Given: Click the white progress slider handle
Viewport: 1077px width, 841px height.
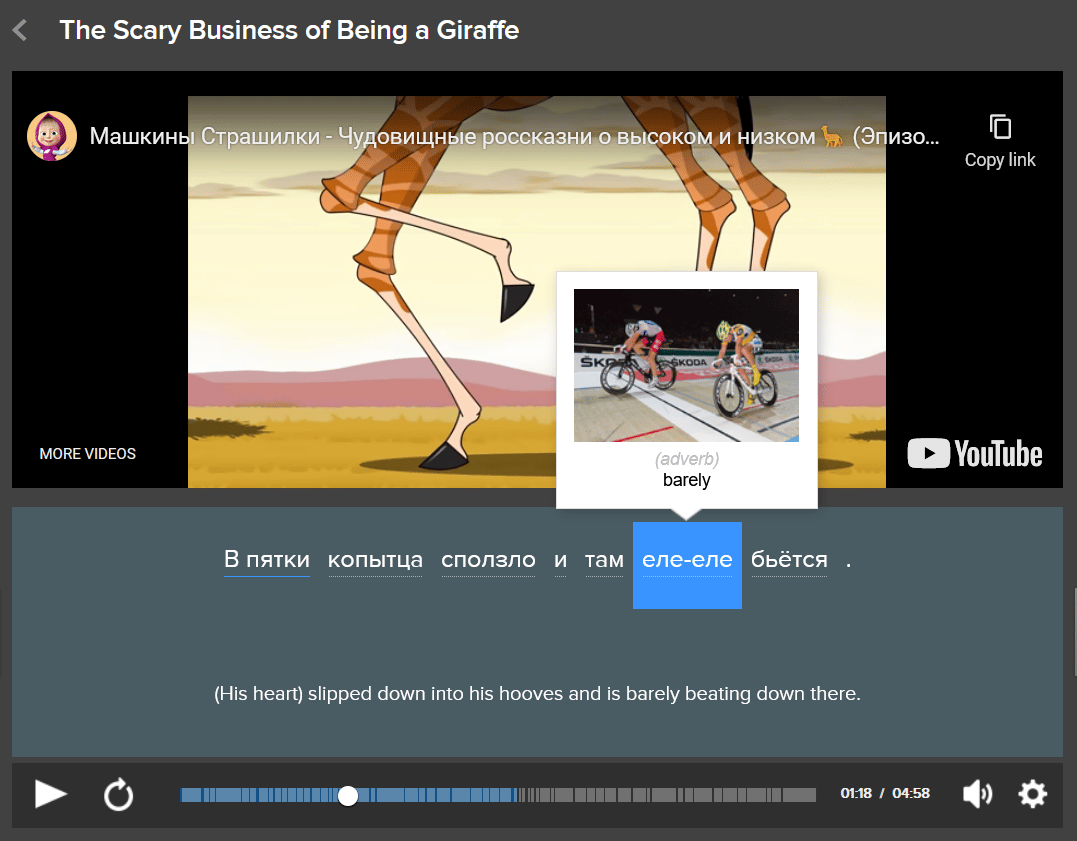Looking at the screenshot, I should [x=348, y=795].
